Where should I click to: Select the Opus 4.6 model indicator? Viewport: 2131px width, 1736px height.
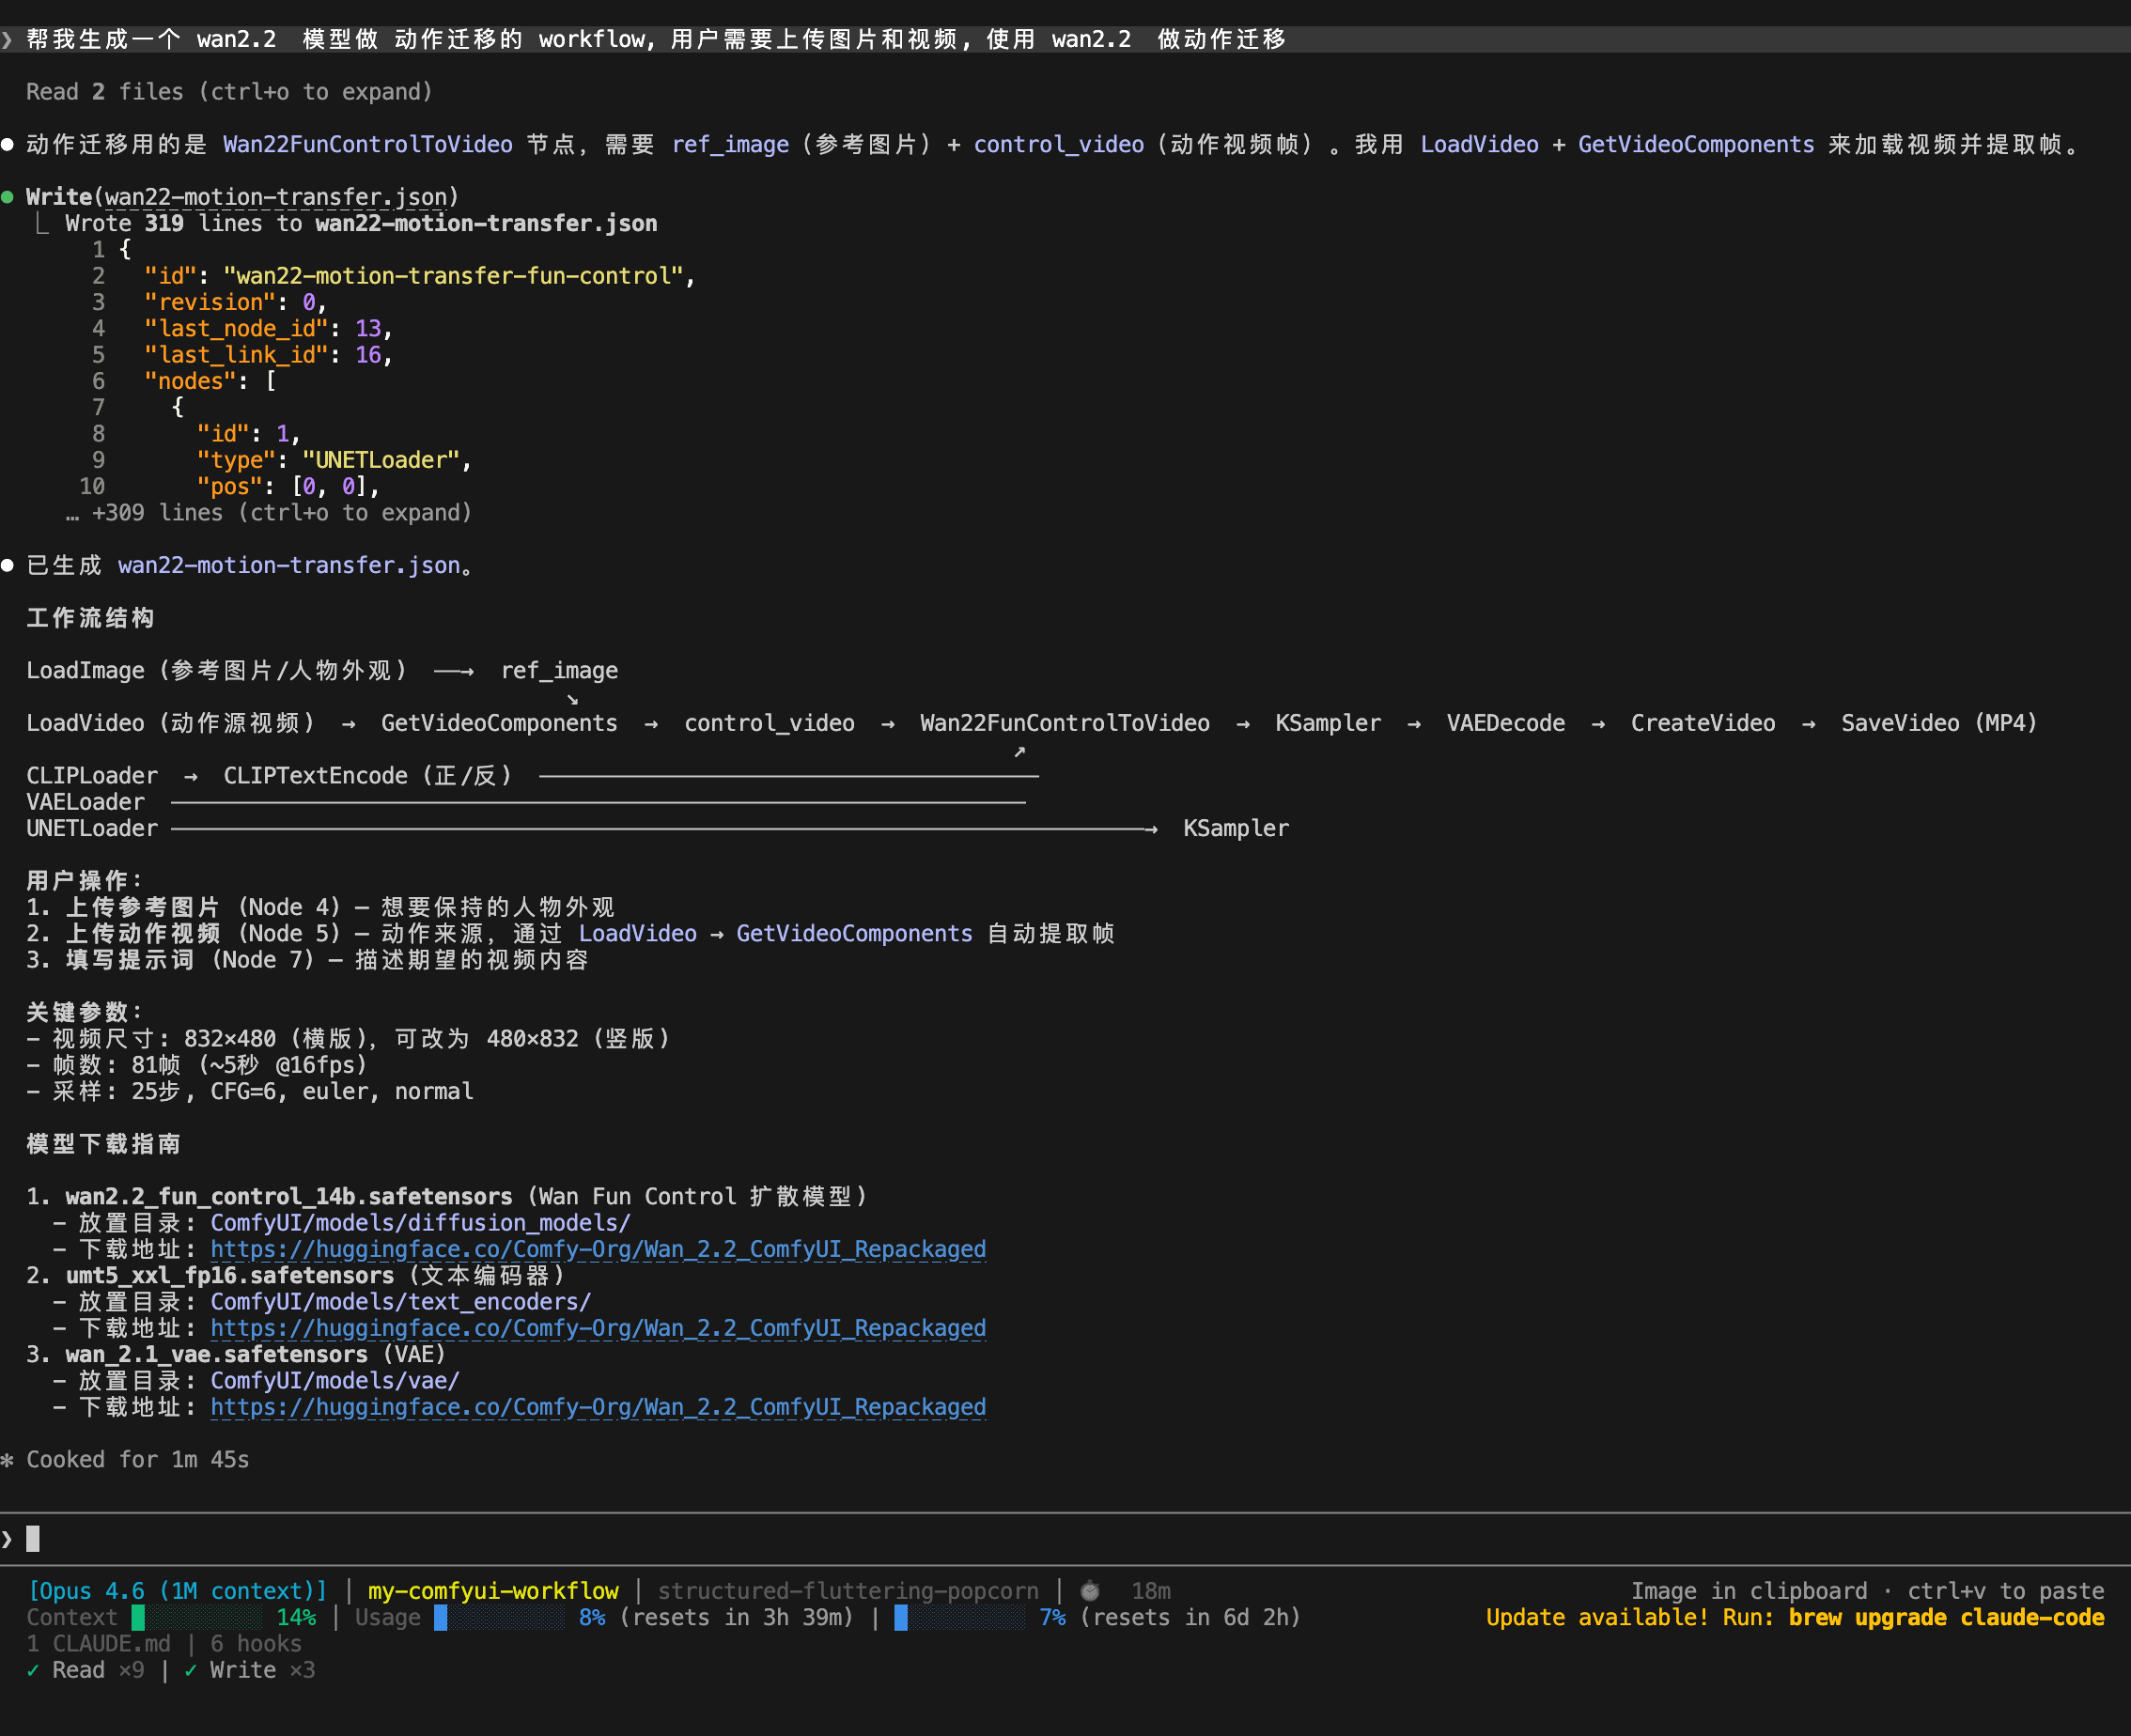click(x=176, y=1591)
